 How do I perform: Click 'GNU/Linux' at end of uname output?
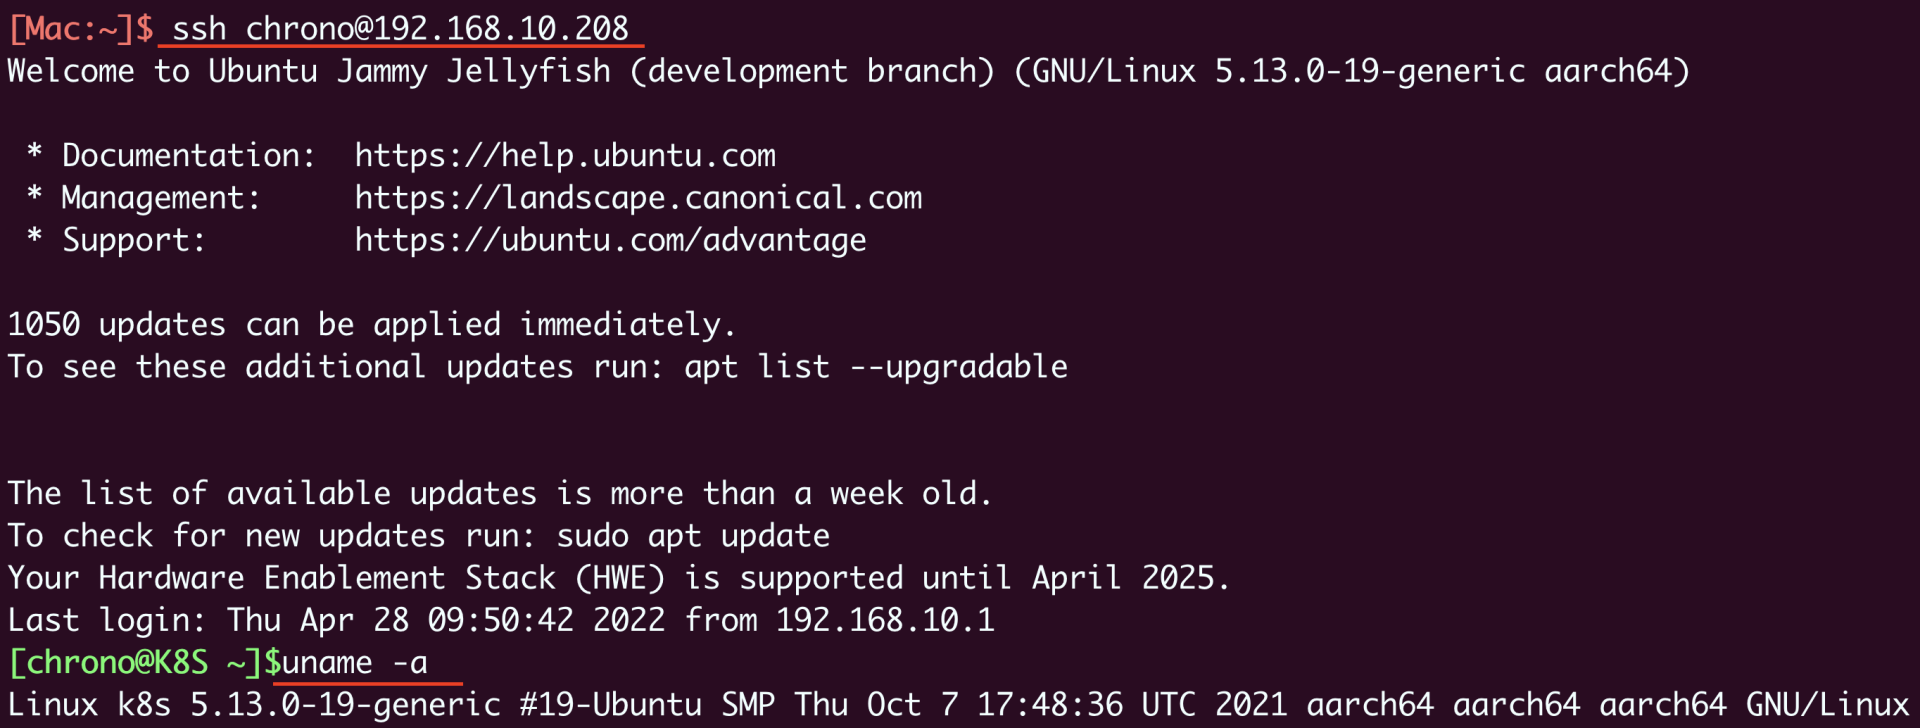[x=1827, y=705]
